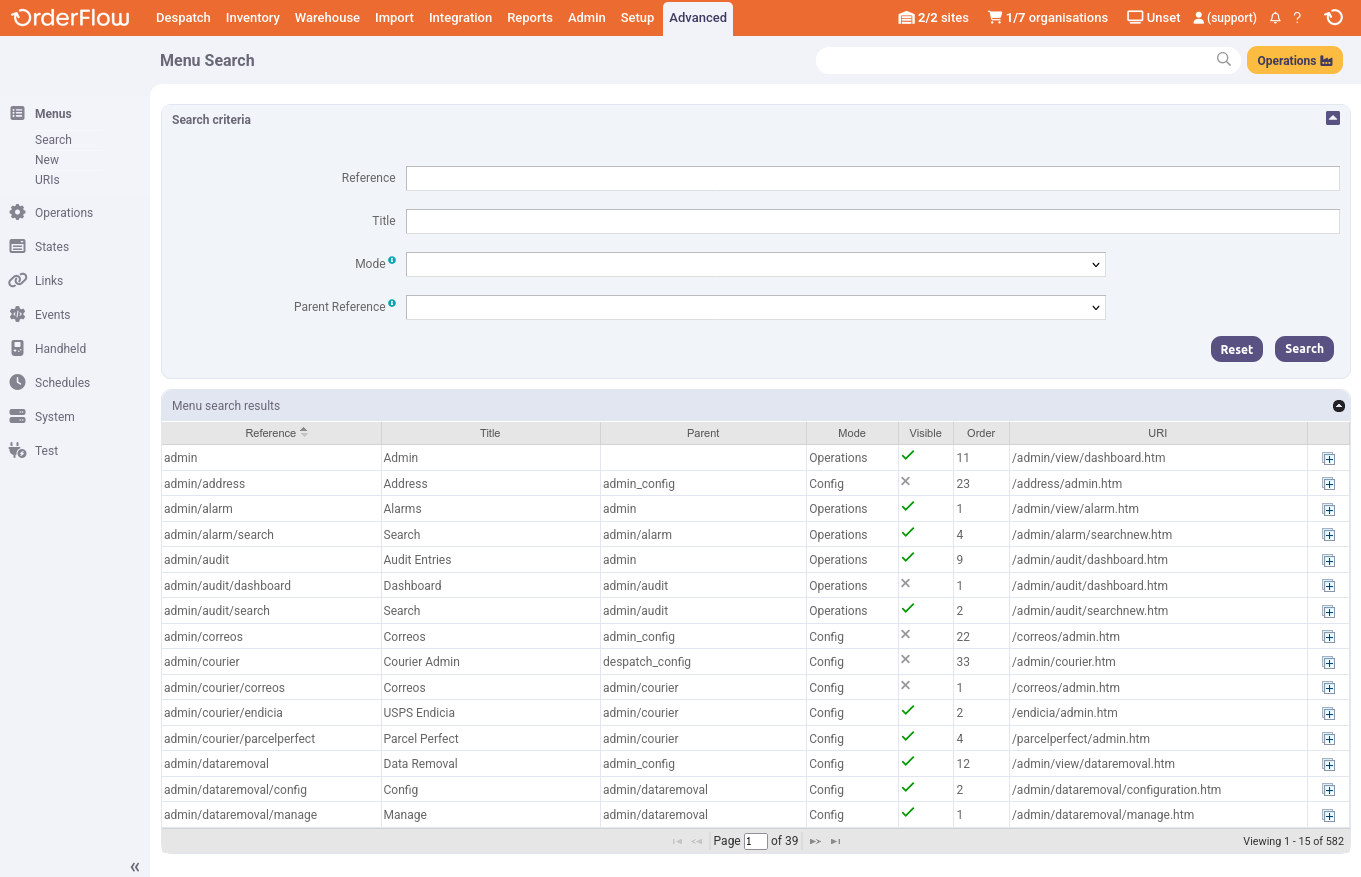Collapse the left sidebar with double chevron

135,867
